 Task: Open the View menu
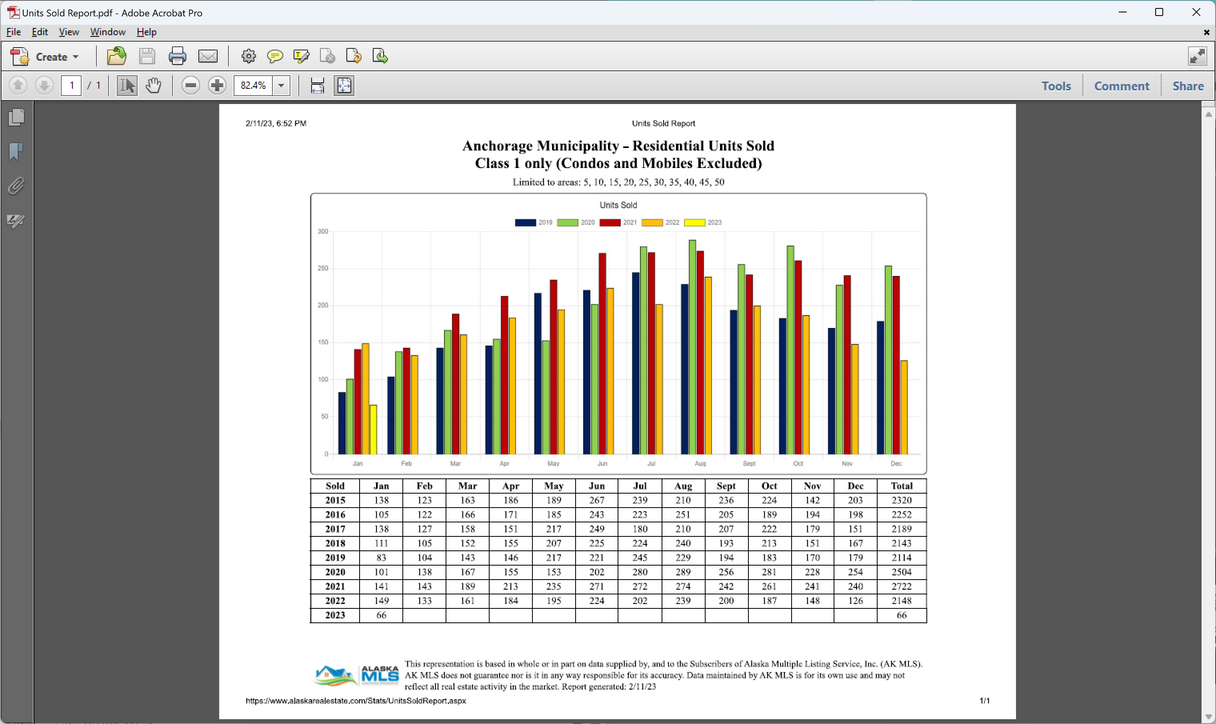[x=68, y=32]
